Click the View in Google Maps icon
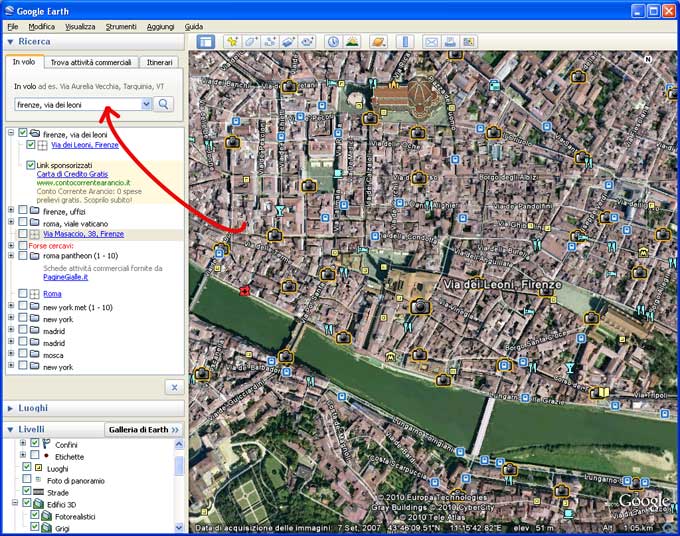This screenshot has width=680, height=536. (x=469, y=42)
